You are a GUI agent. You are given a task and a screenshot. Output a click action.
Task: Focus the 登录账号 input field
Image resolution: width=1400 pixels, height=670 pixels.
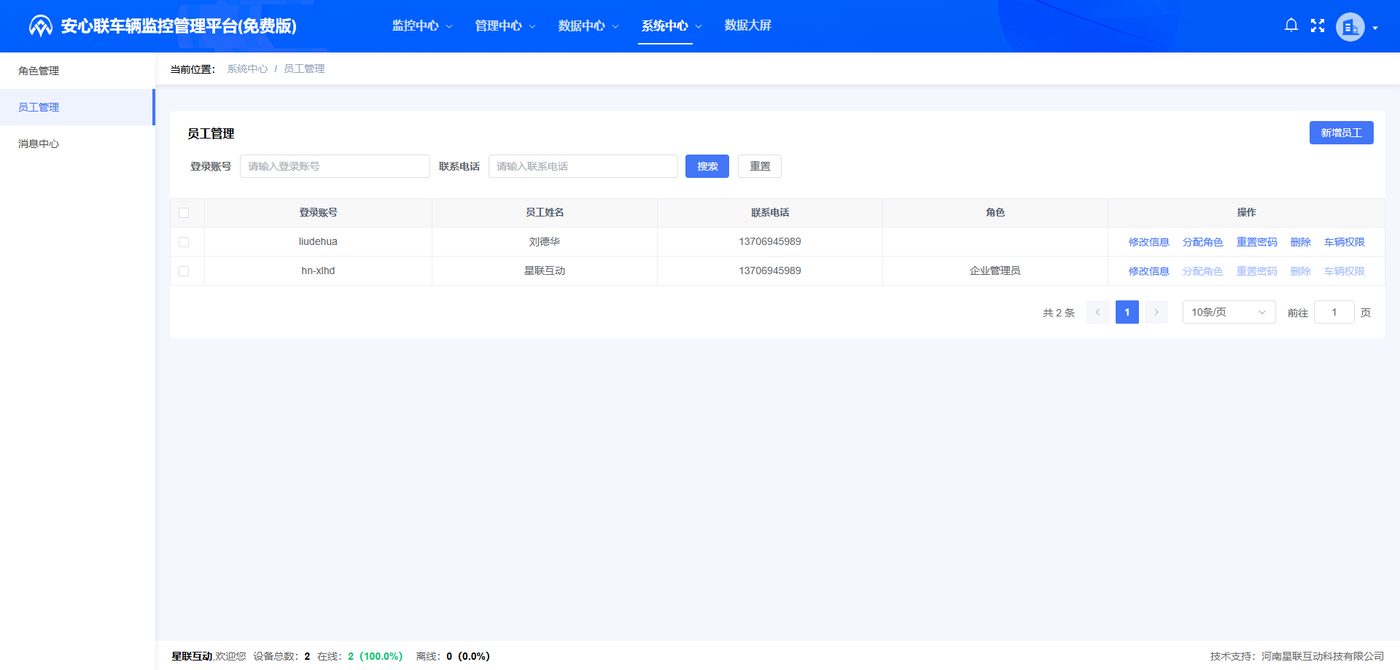click(x=335, y=166)
